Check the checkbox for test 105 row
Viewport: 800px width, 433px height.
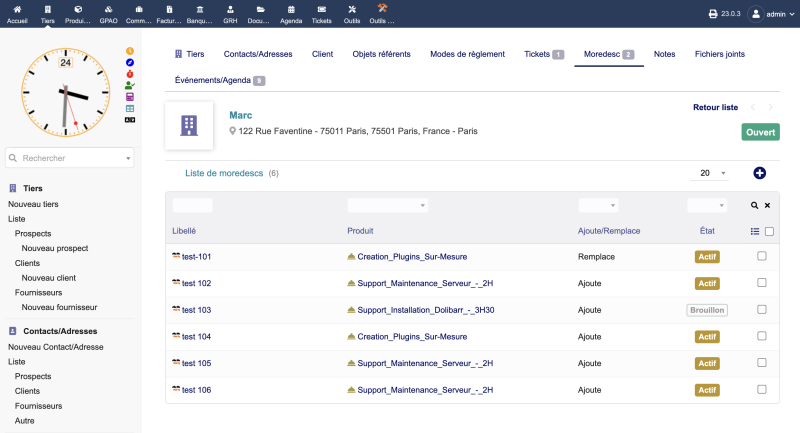pos(762,363)
